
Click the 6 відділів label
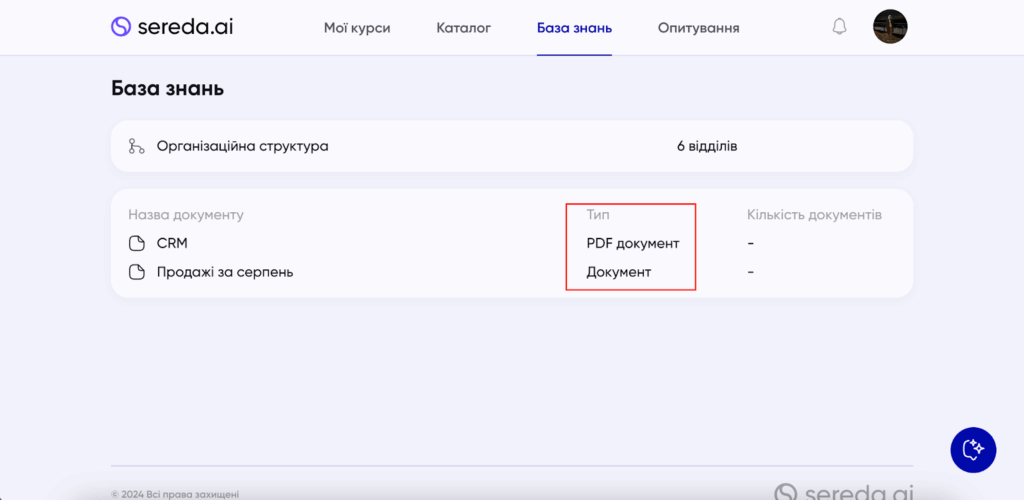707,146
